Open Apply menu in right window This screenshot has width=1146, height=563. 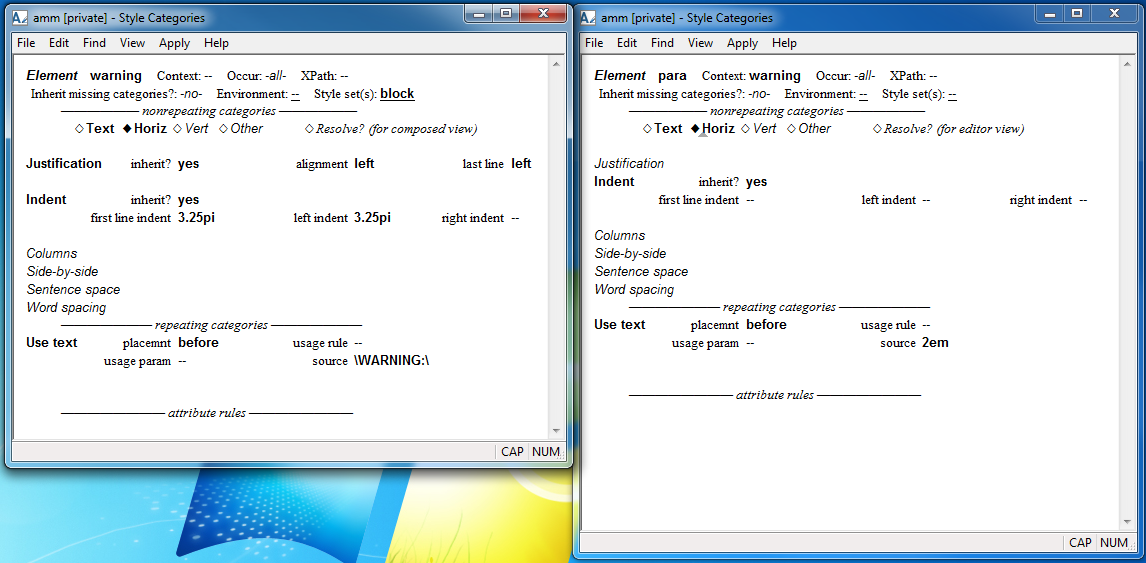click(743, 43)
